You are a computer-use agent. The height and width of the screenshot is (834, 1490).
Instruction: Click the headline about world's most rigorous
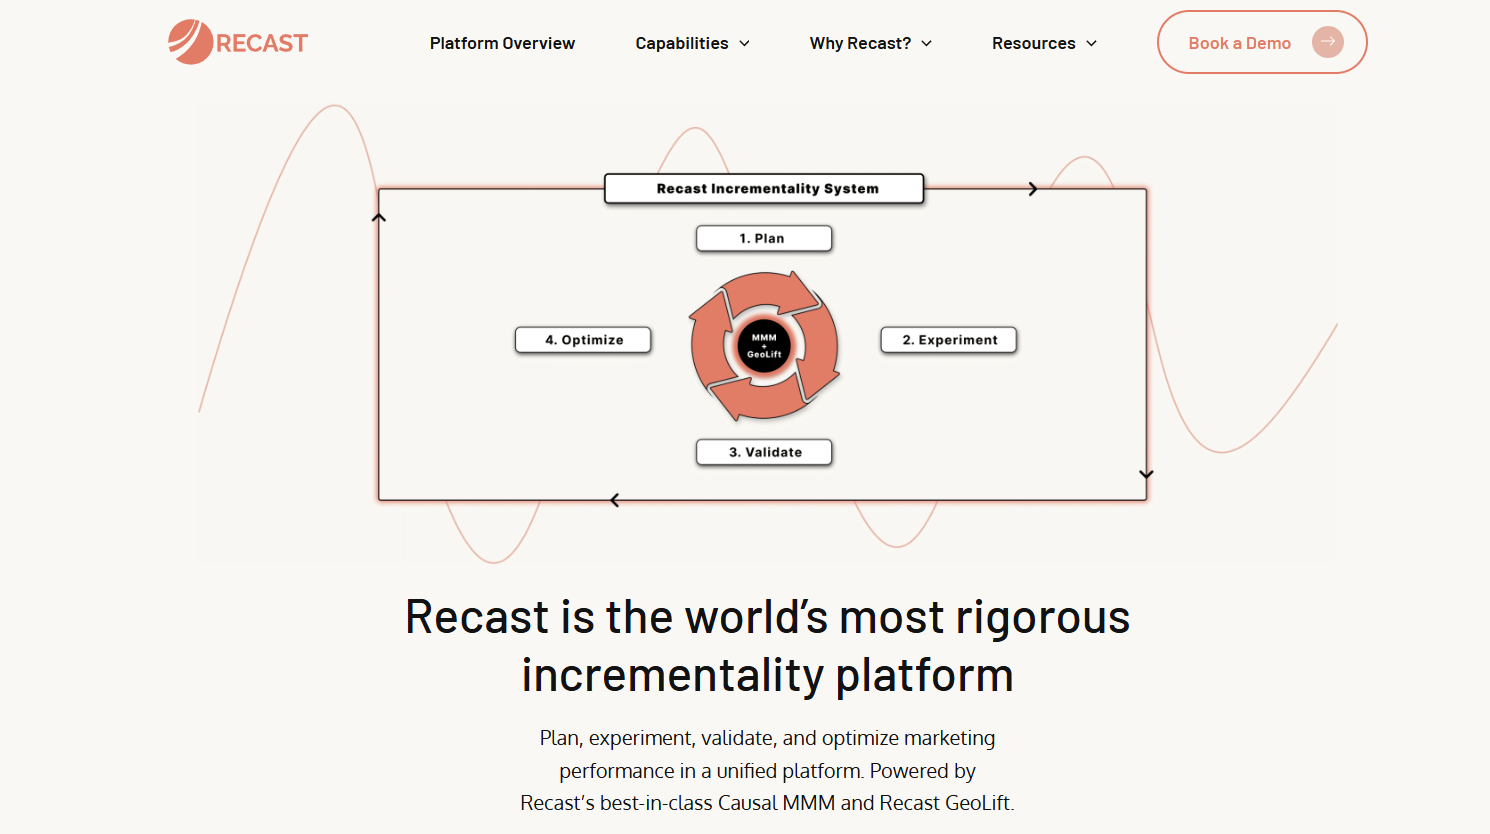(767, 616)
